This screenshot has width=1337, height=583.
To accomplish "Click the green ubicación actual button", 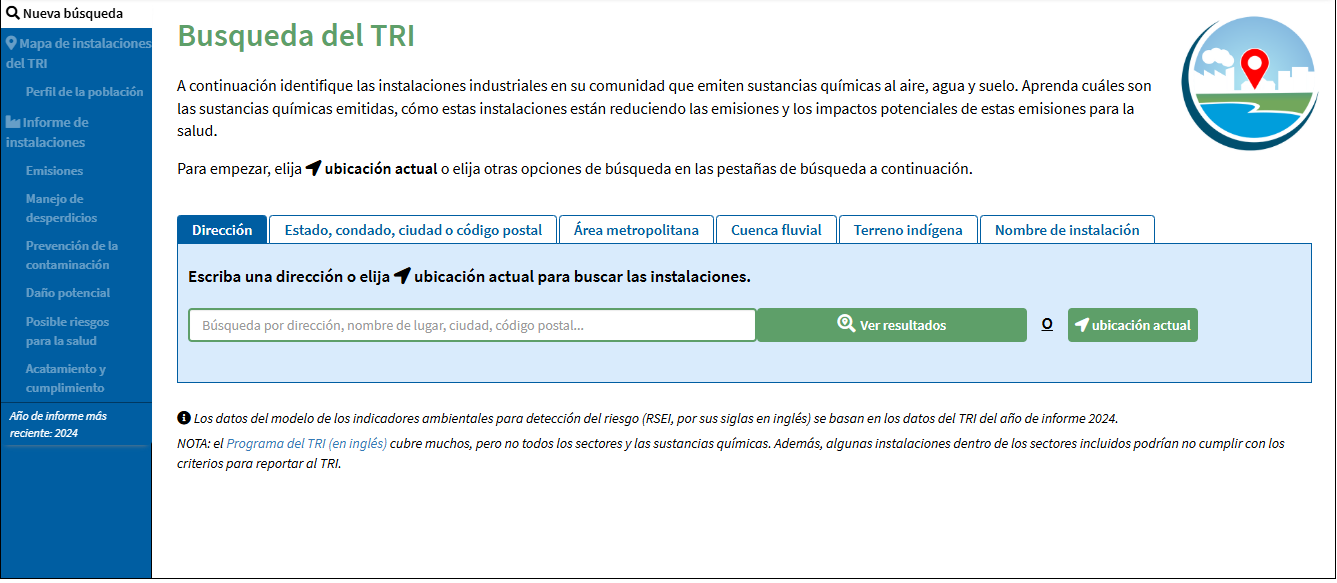I will pos(1133,325).
